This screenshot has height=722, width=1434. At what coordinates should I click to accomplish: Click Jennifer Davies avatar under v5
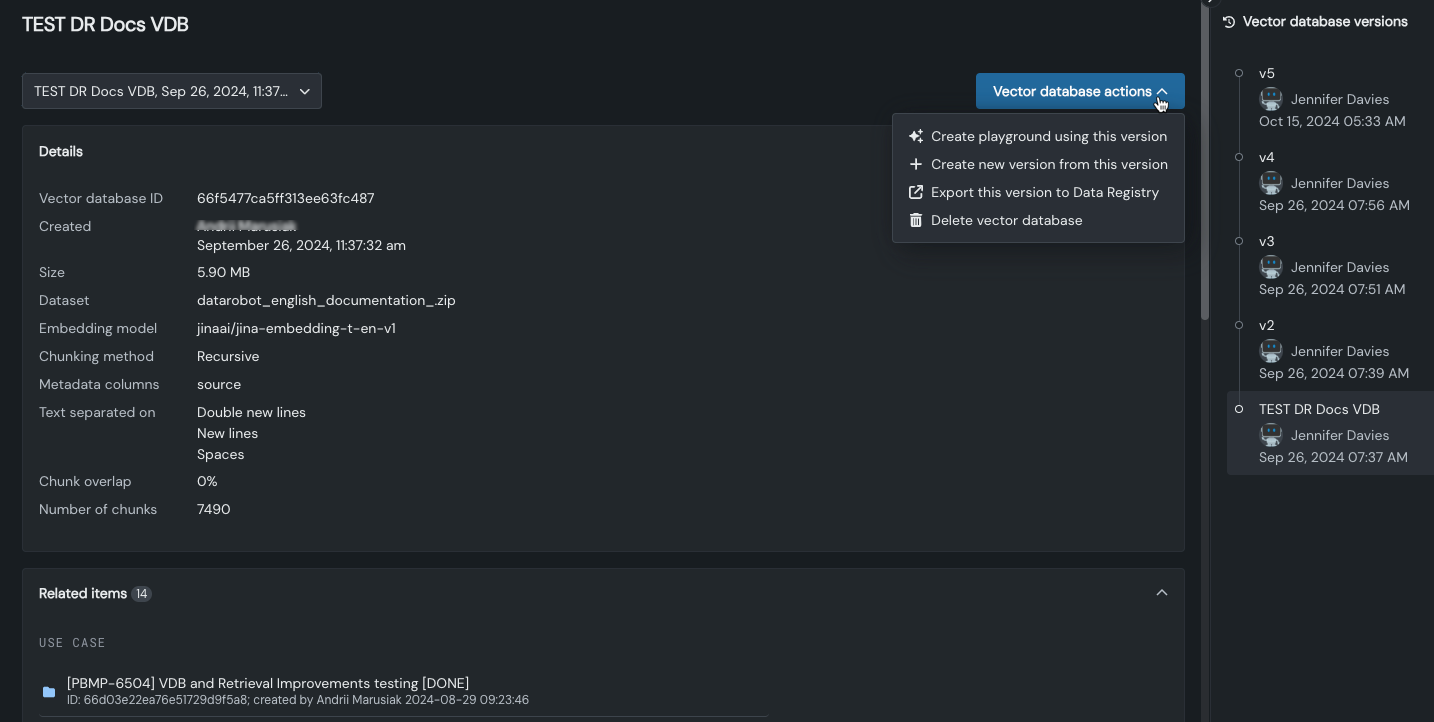point(1271,99)
